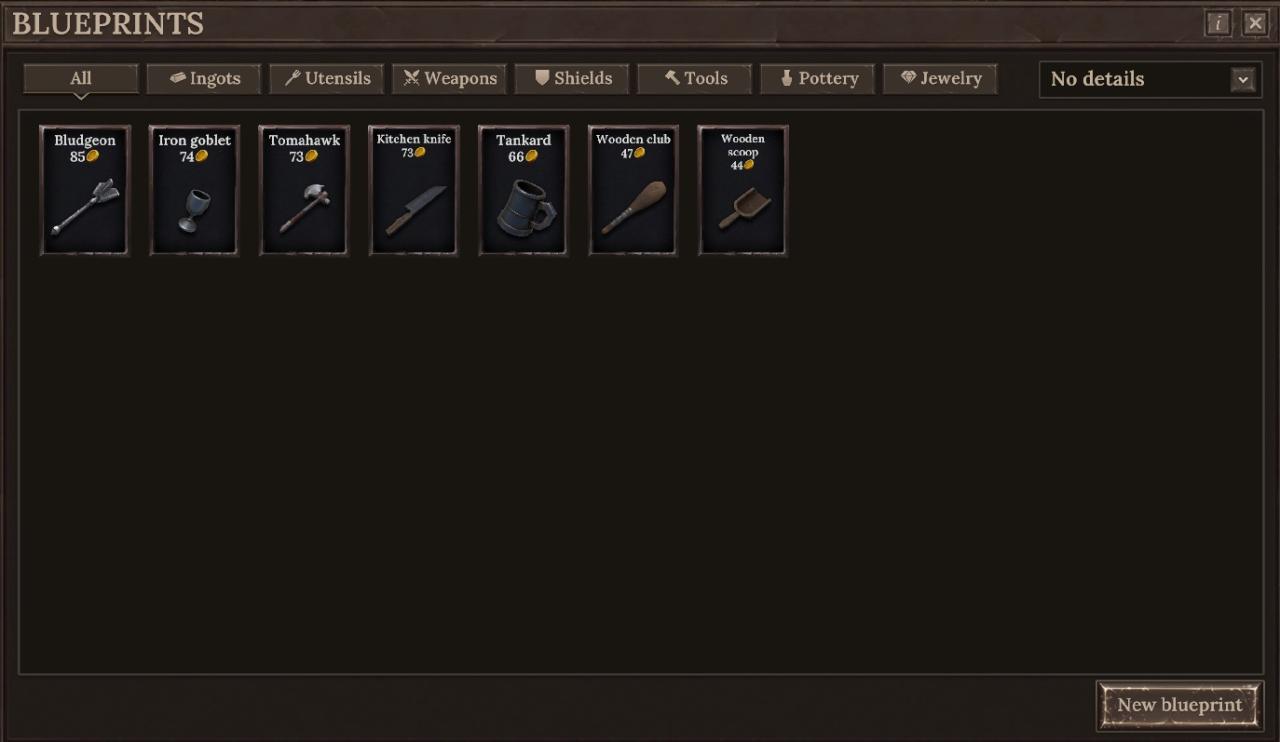Open the info icon button
This screenshot has height=742, width=1280.
1218,23
